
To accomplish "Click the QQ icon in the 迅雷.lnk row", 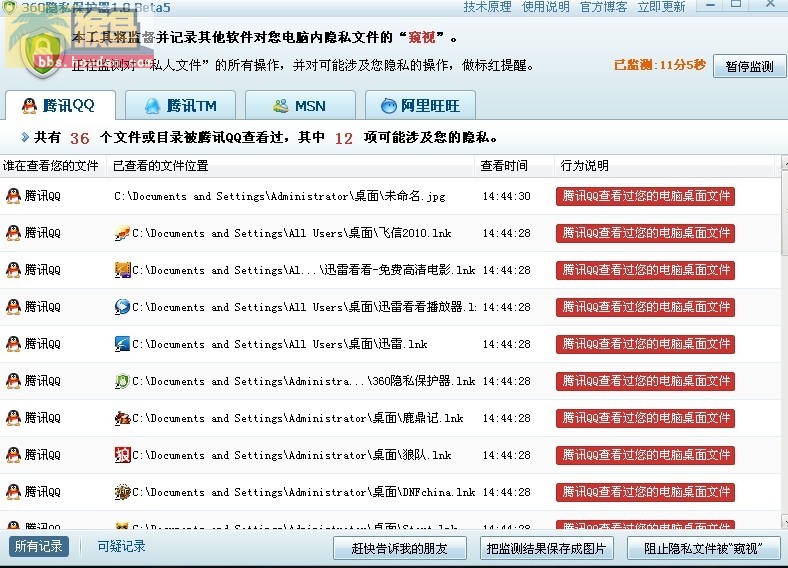I will (x=13, y=344).
